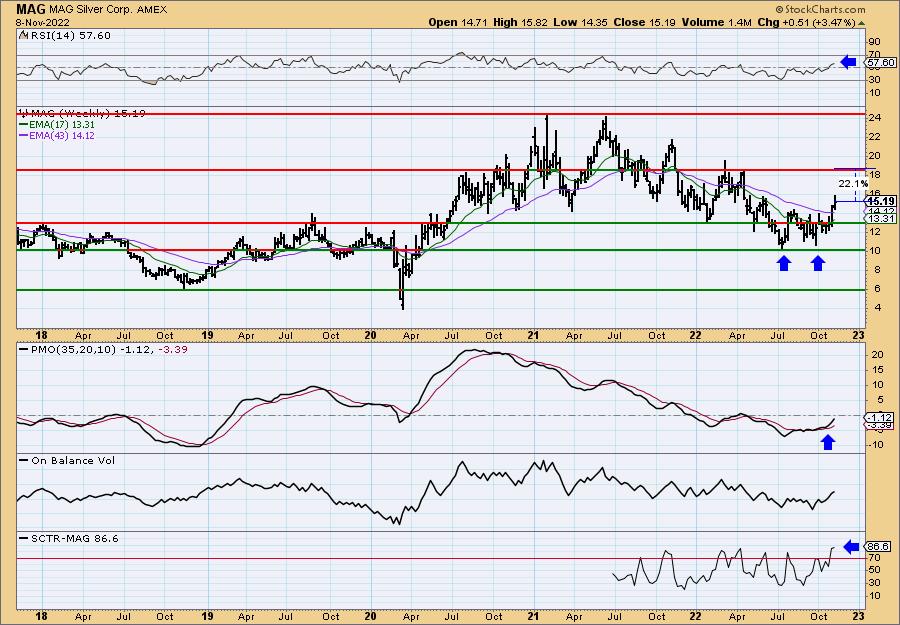The width and height of the screenshot is (900, 625).
Task: Click the Open 14.71 value
Action: pos(458,23)
